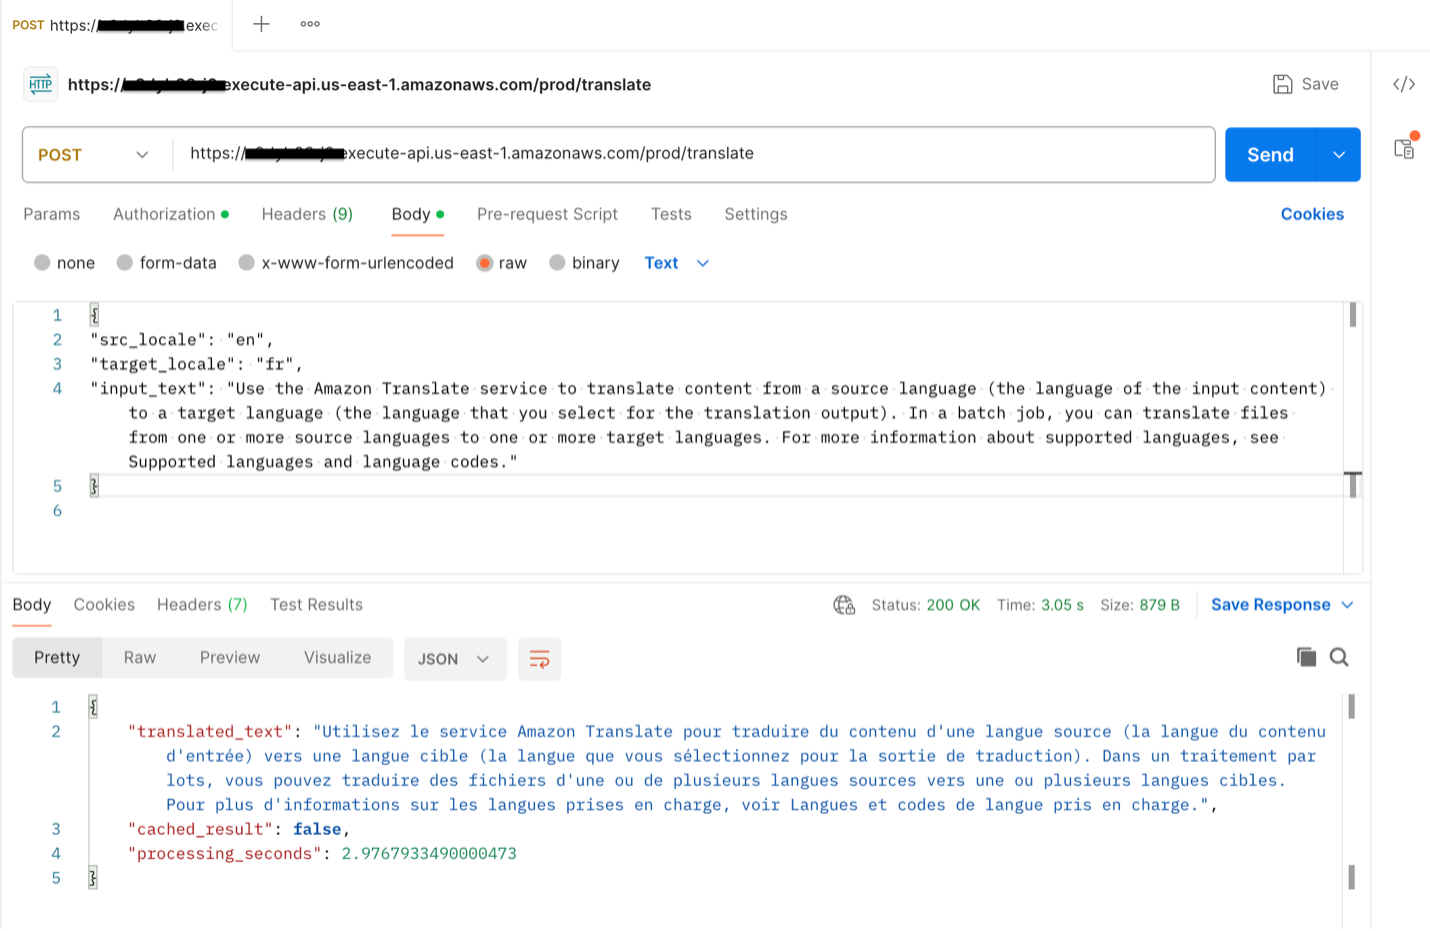Open the request info panel icon
The width and height of the screenshot is (1430, 931).
(x=1405, y=148)
